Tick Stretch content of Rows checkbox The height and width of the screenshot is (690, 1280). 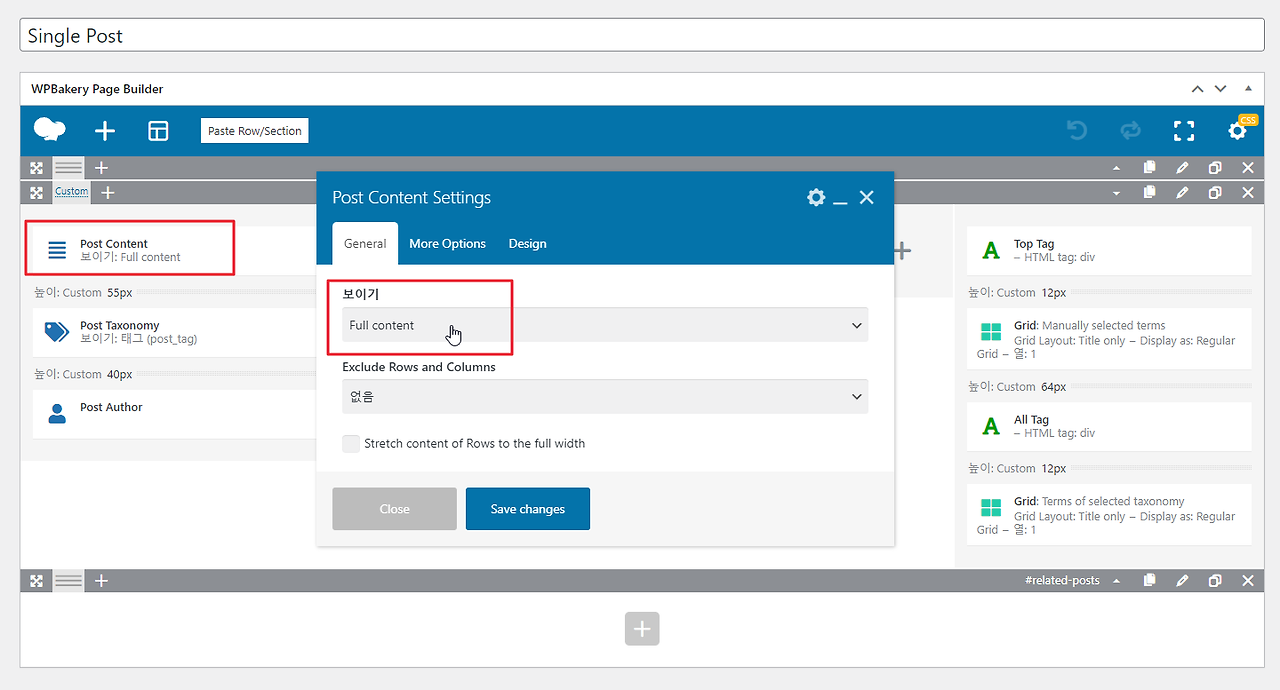point(351,443)
